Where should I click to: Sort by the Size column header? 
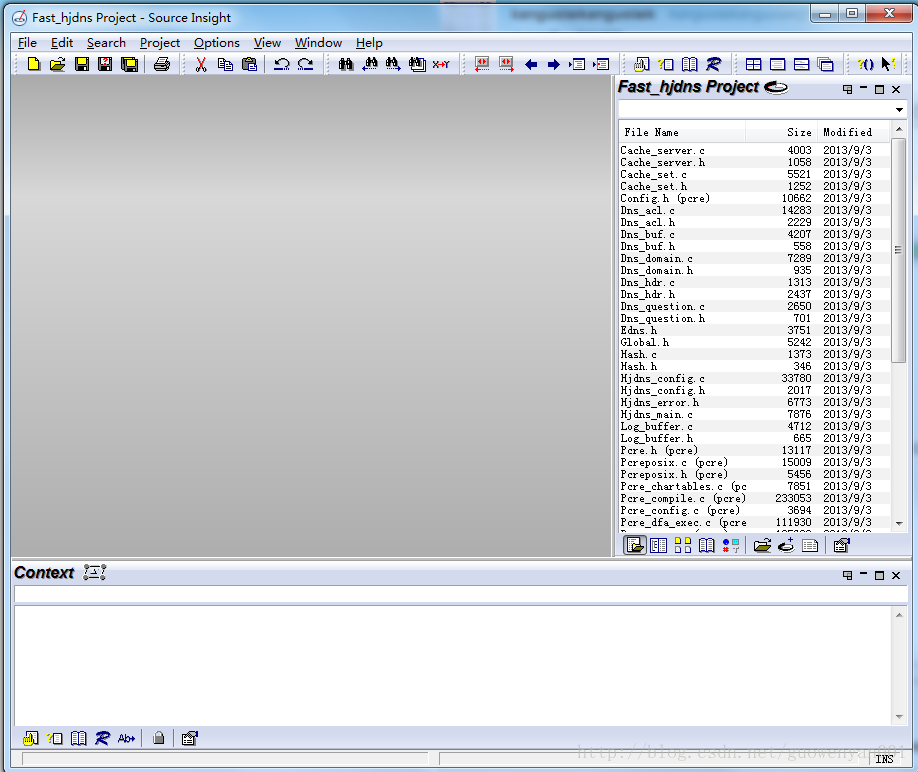pyautogui.click(x=781, y=132)
